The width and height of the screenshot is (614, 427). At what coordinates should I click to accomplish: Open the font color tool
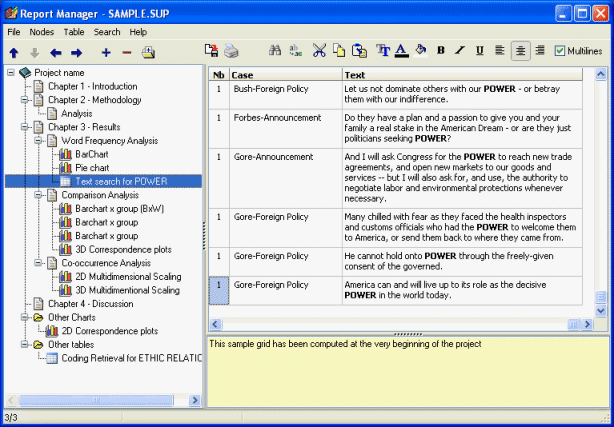[401, 51]
